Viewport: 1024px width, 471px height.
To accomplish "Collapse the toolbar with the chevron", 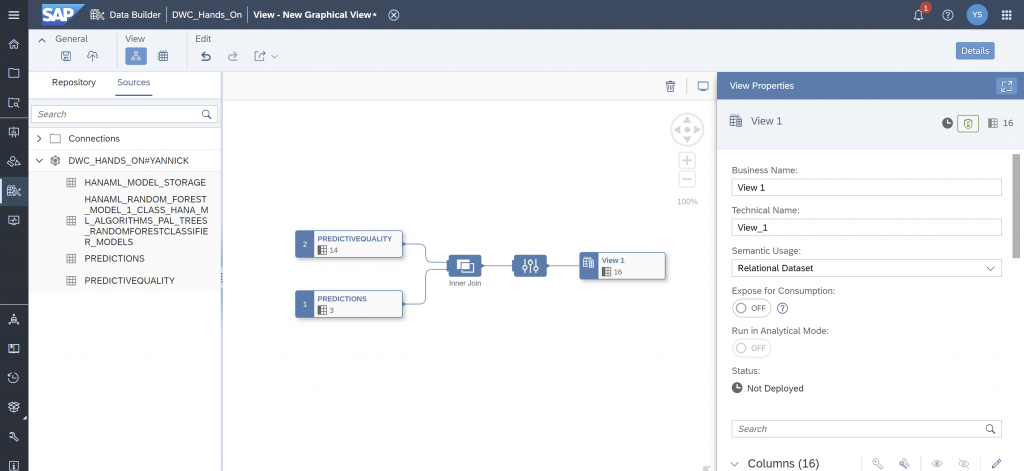I will point(42,40).
